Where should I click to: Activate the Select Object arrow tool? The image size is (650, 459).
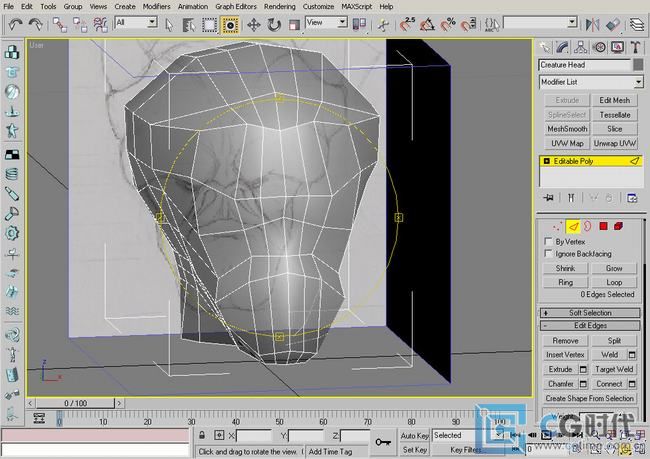tap(169, 25)
